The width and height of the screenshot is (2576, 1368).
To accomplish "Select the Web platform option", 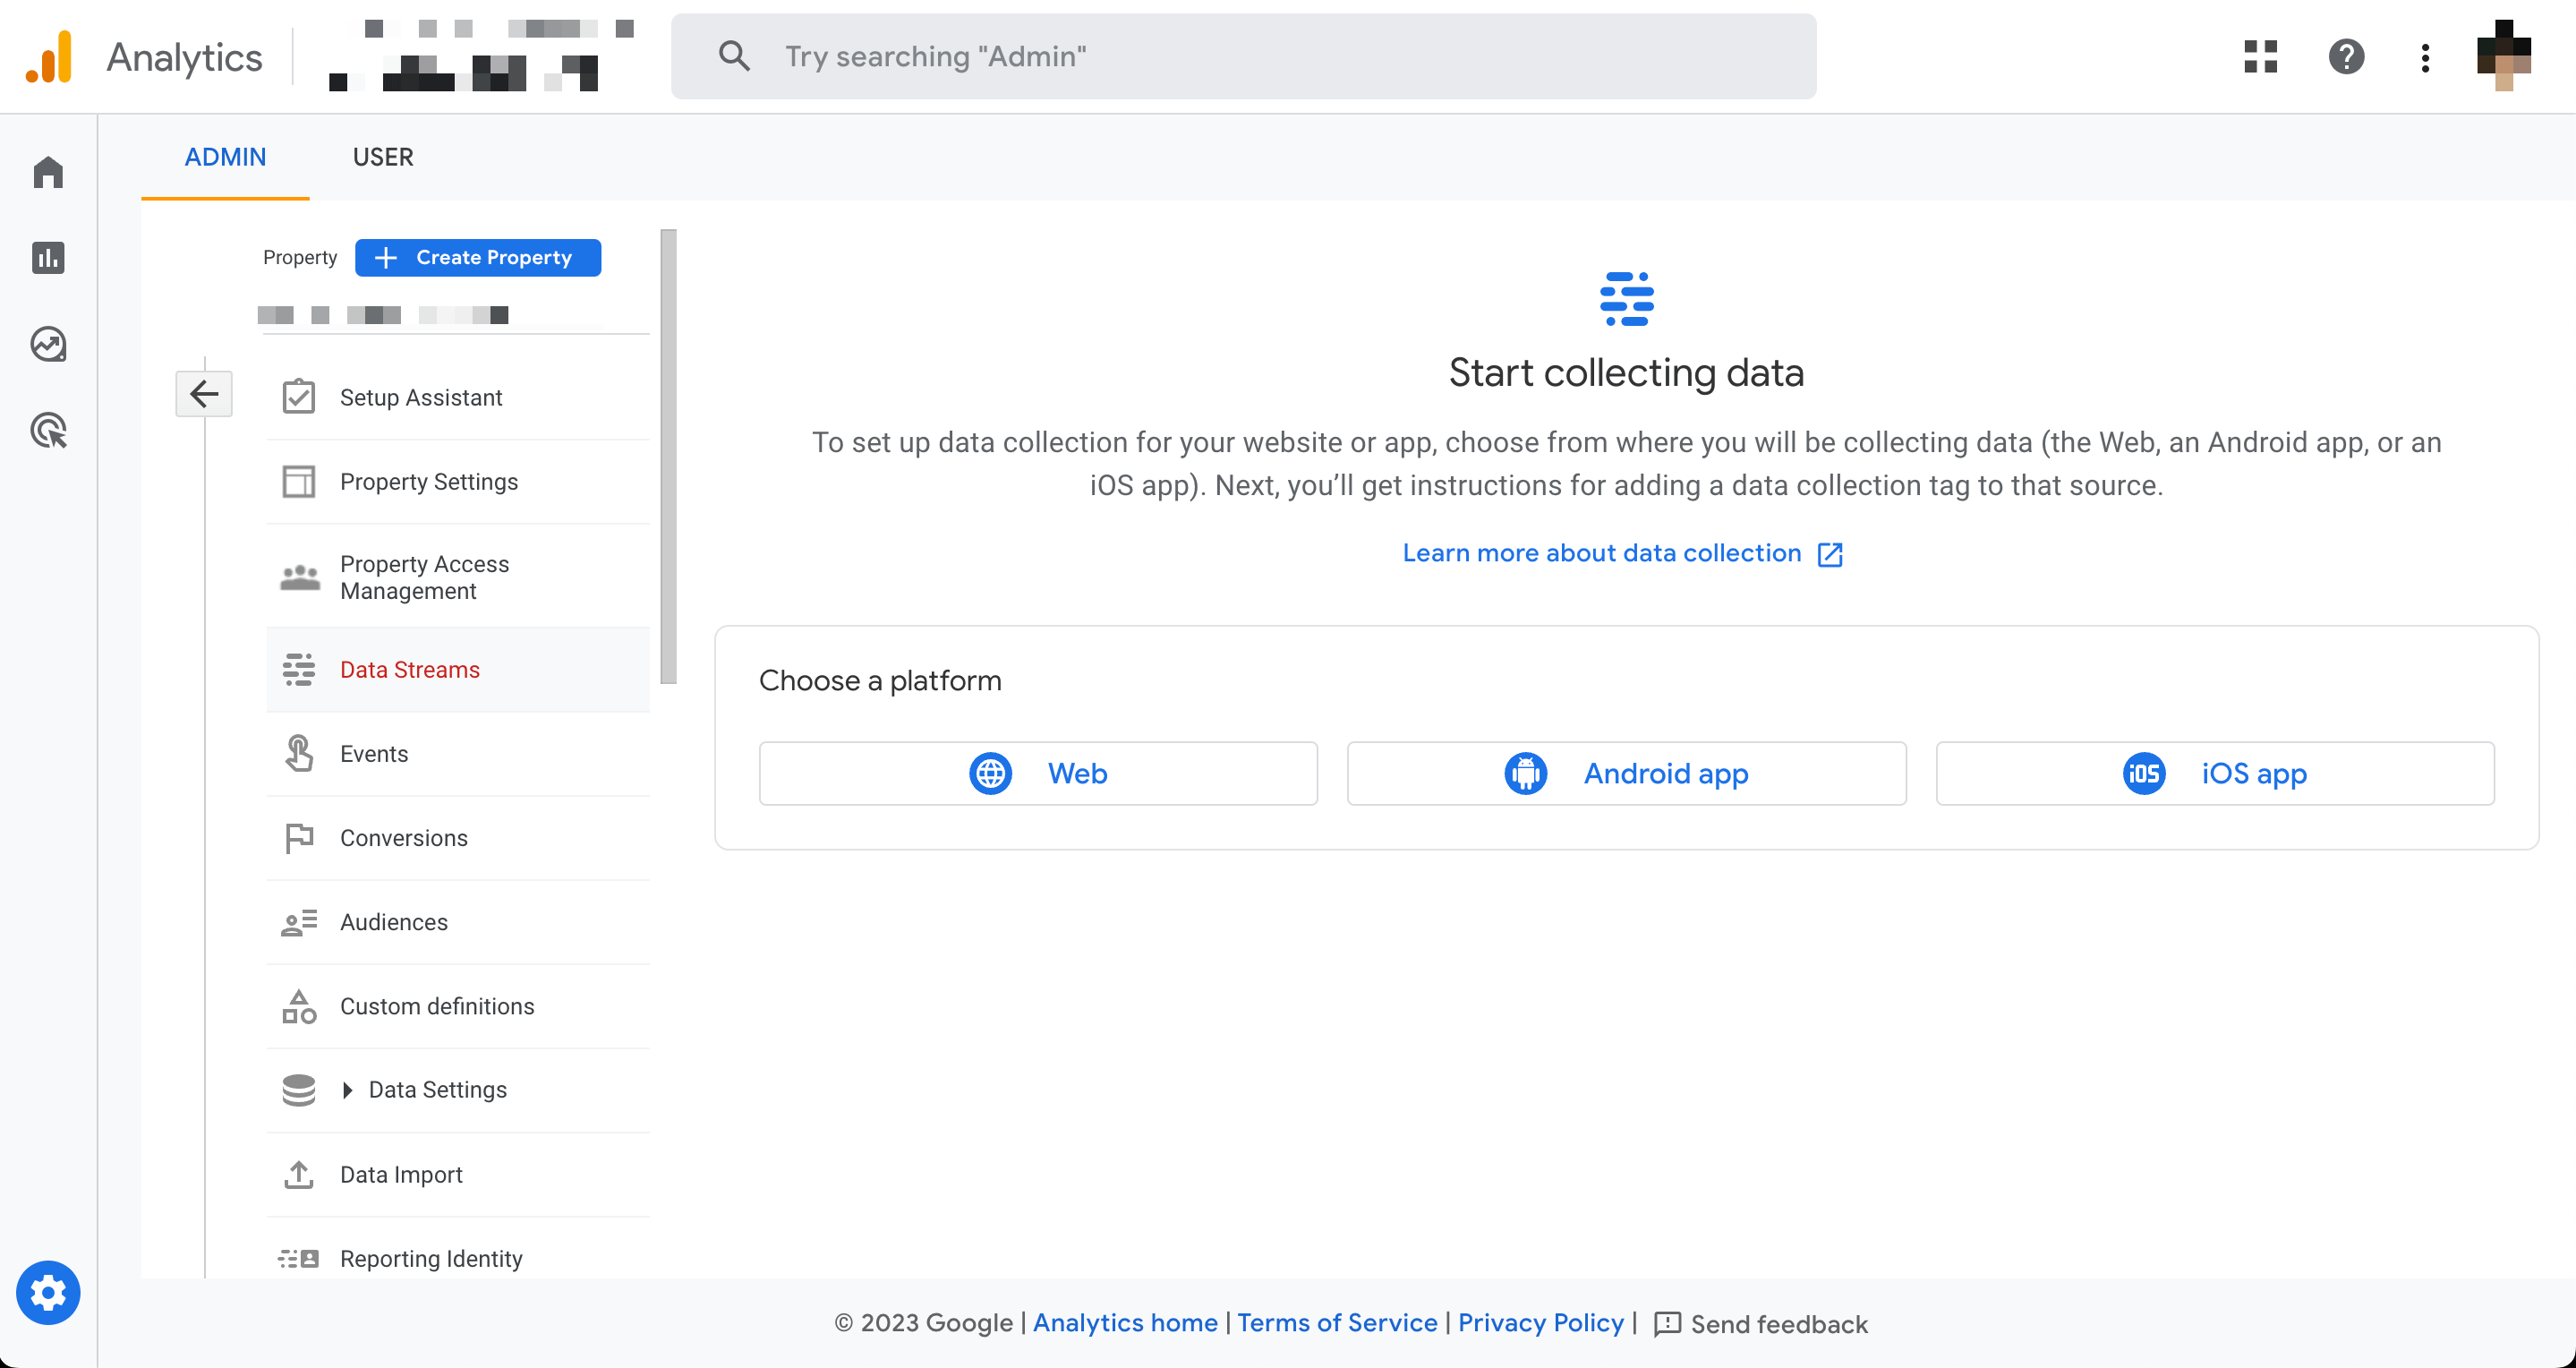I will (x=1037, y=772).
